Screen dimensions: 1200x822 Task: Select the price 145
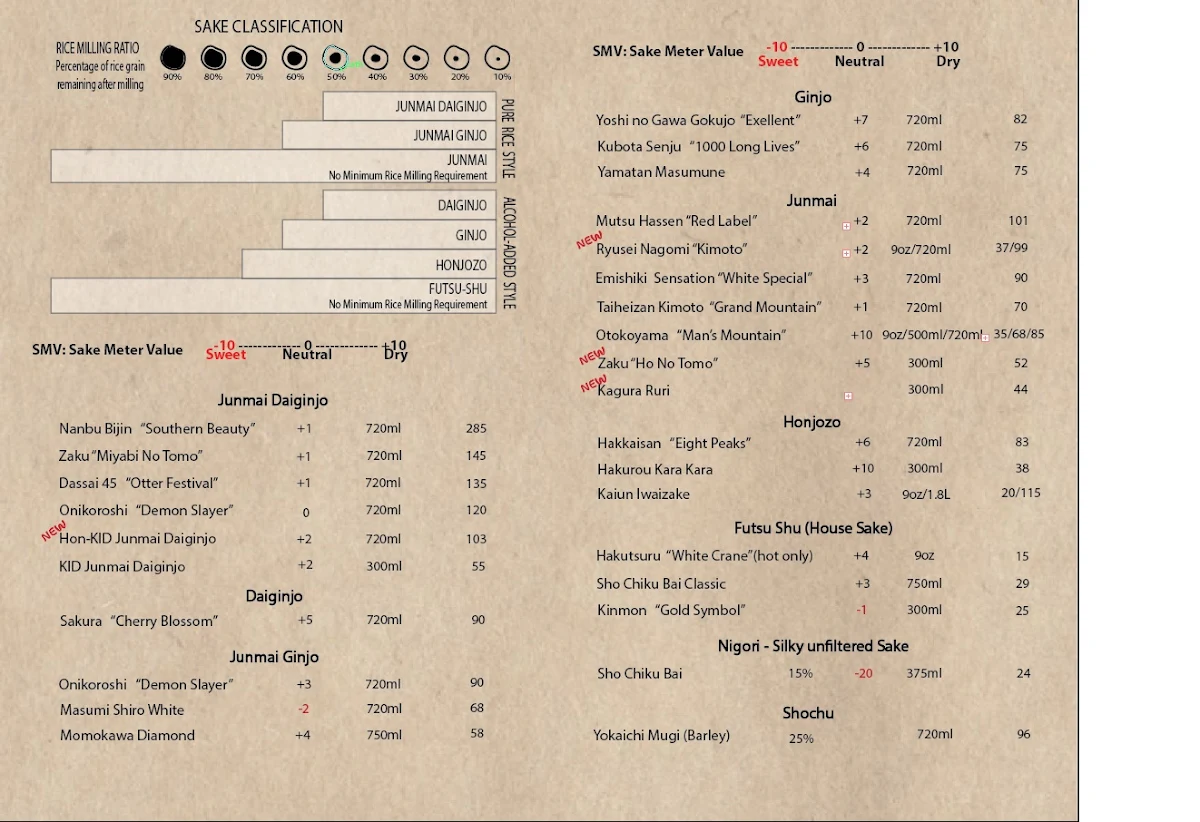pos(476,456)
